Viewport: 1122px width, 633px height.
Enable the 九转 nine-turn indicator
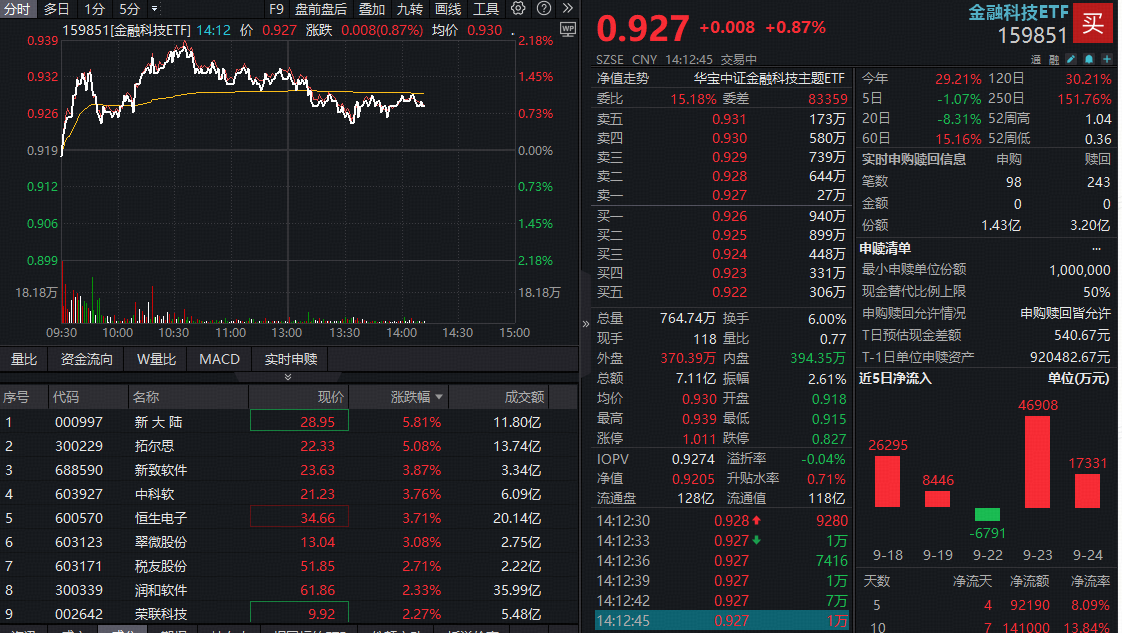[410, 9]
